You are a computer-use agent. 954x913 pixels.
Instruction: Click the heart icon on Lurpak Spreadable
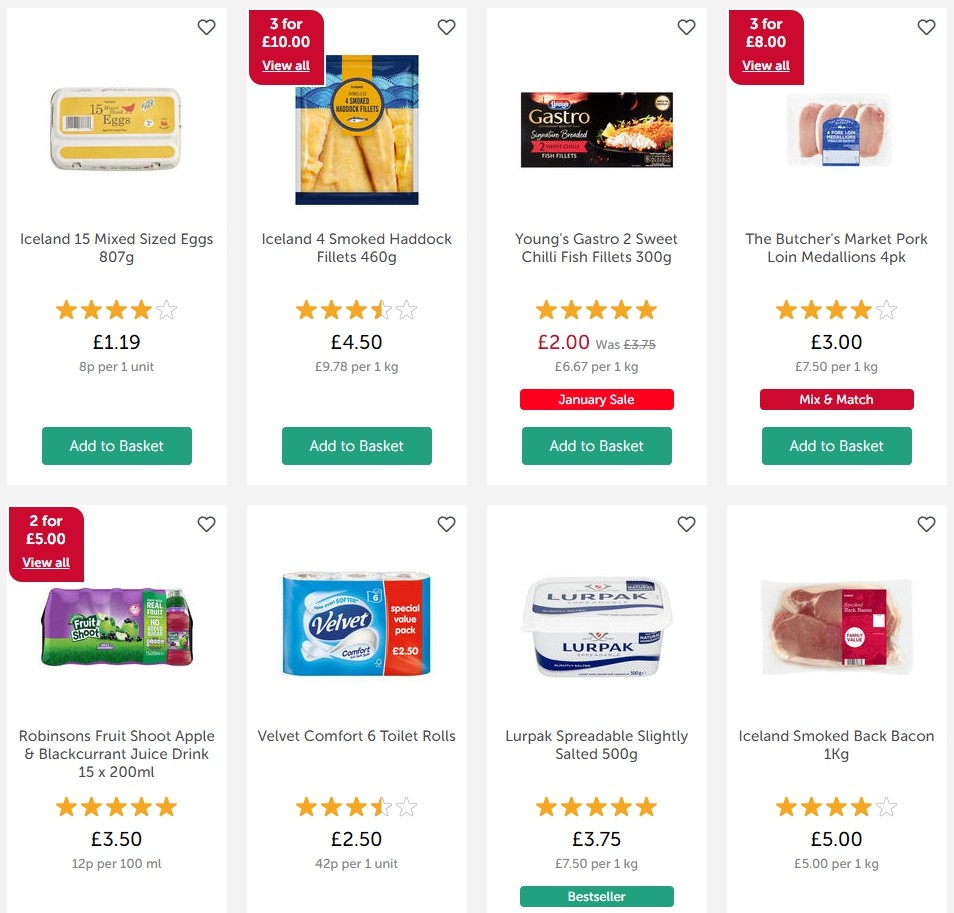pos(686,523)
